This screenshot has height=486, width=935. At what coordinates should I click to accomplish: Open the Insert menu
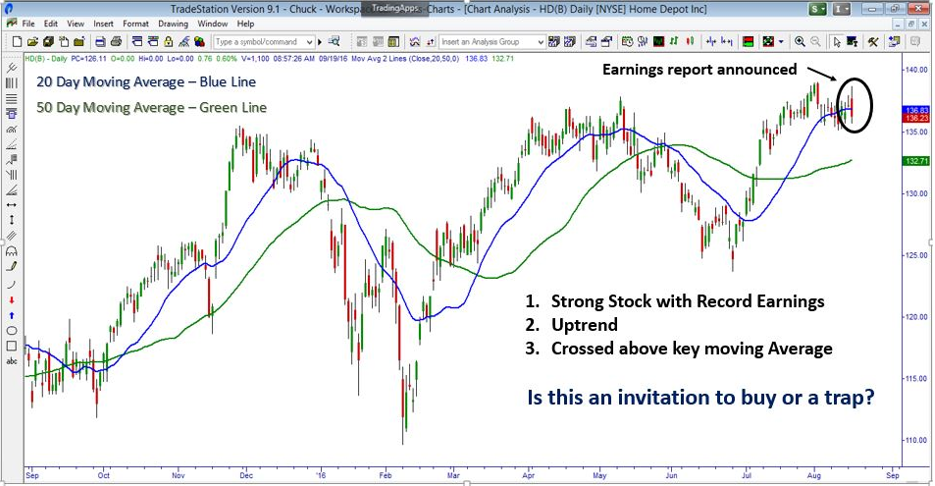103,24
